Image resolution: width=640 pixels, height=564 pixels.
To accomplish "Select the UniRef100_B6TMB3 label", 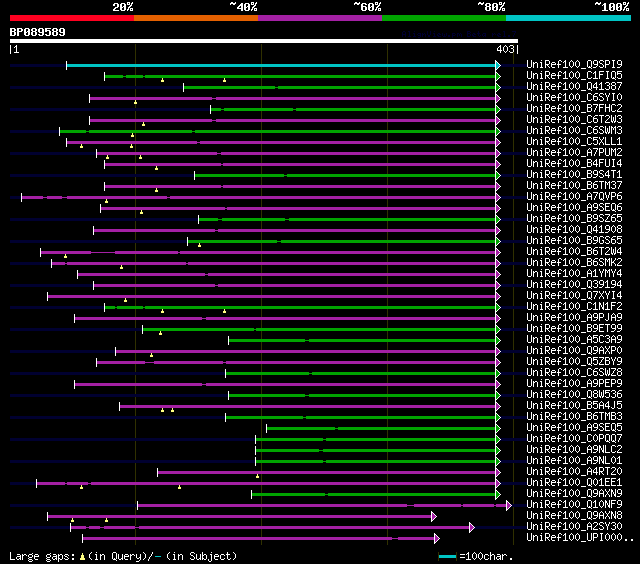I will coord(574,417).
